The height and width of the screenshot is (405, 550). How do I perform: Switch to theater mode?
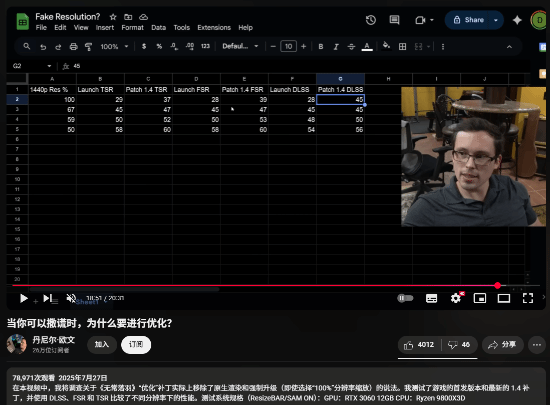(x=504, y=298)
